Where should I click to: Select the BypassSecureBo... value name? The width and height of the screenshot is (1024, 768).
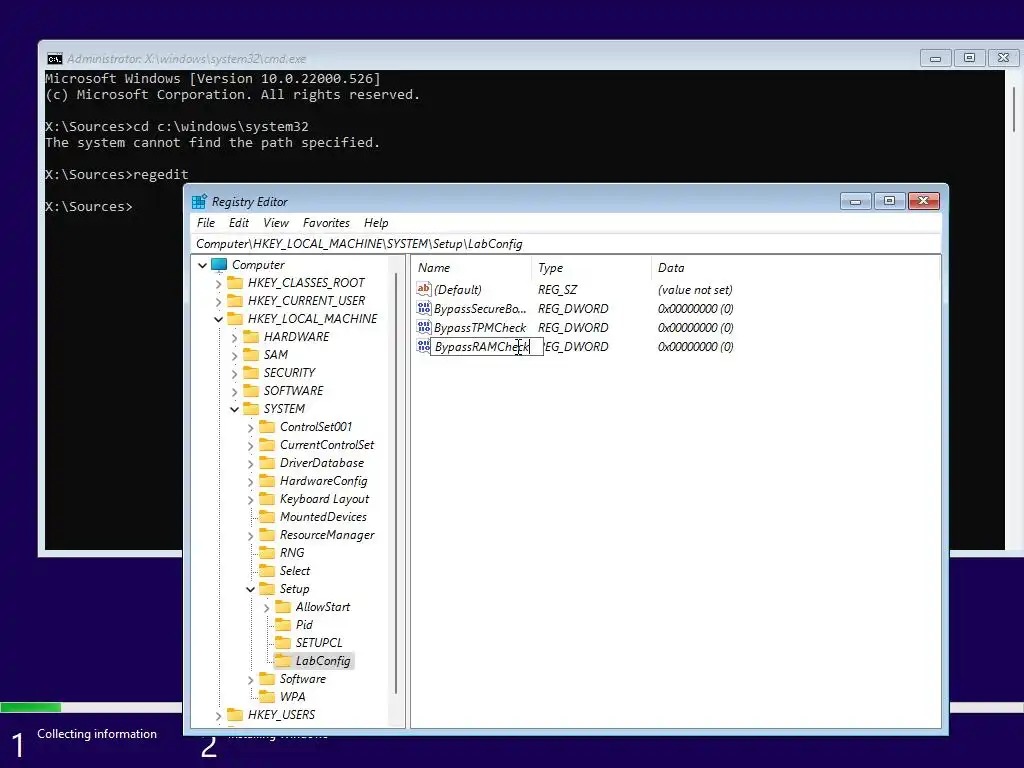click(480, 309)
